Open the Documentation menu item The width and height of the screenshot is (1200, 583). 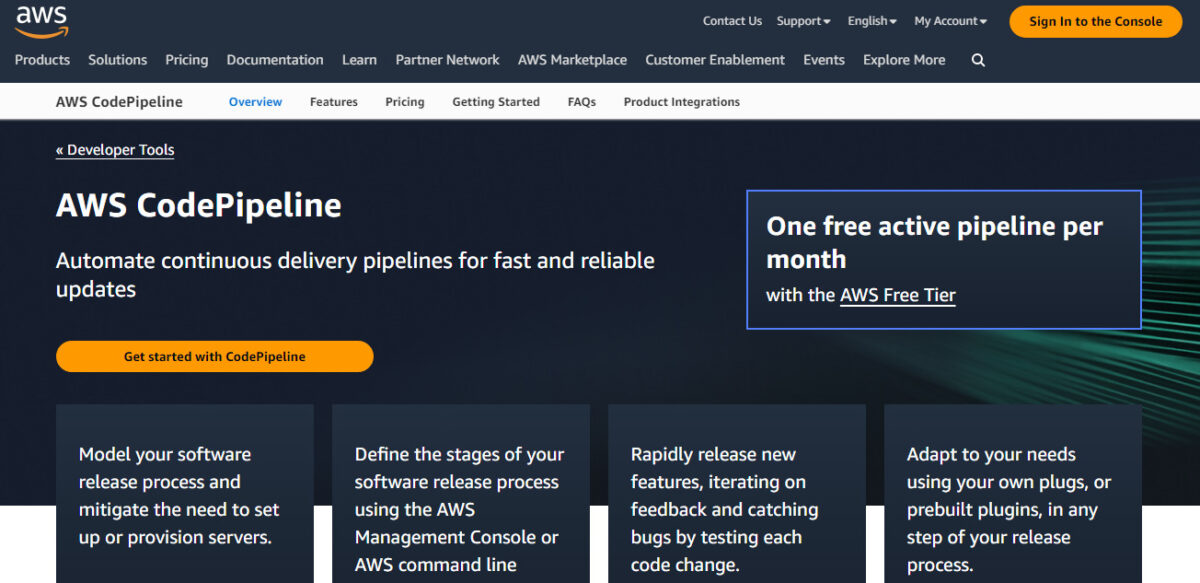pyautogui.click(x=275, y=60)
